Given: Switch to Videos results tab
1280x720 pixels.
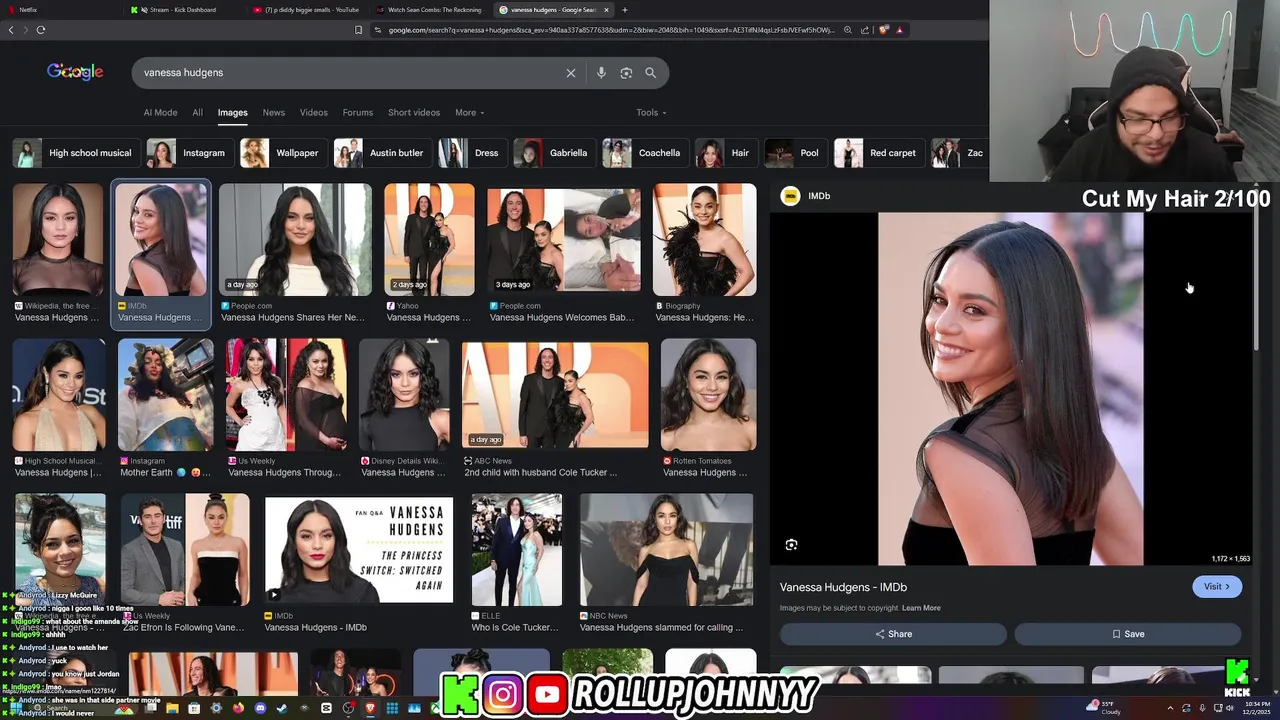Looking at the screenshot, I should click(x=313, y=113).
